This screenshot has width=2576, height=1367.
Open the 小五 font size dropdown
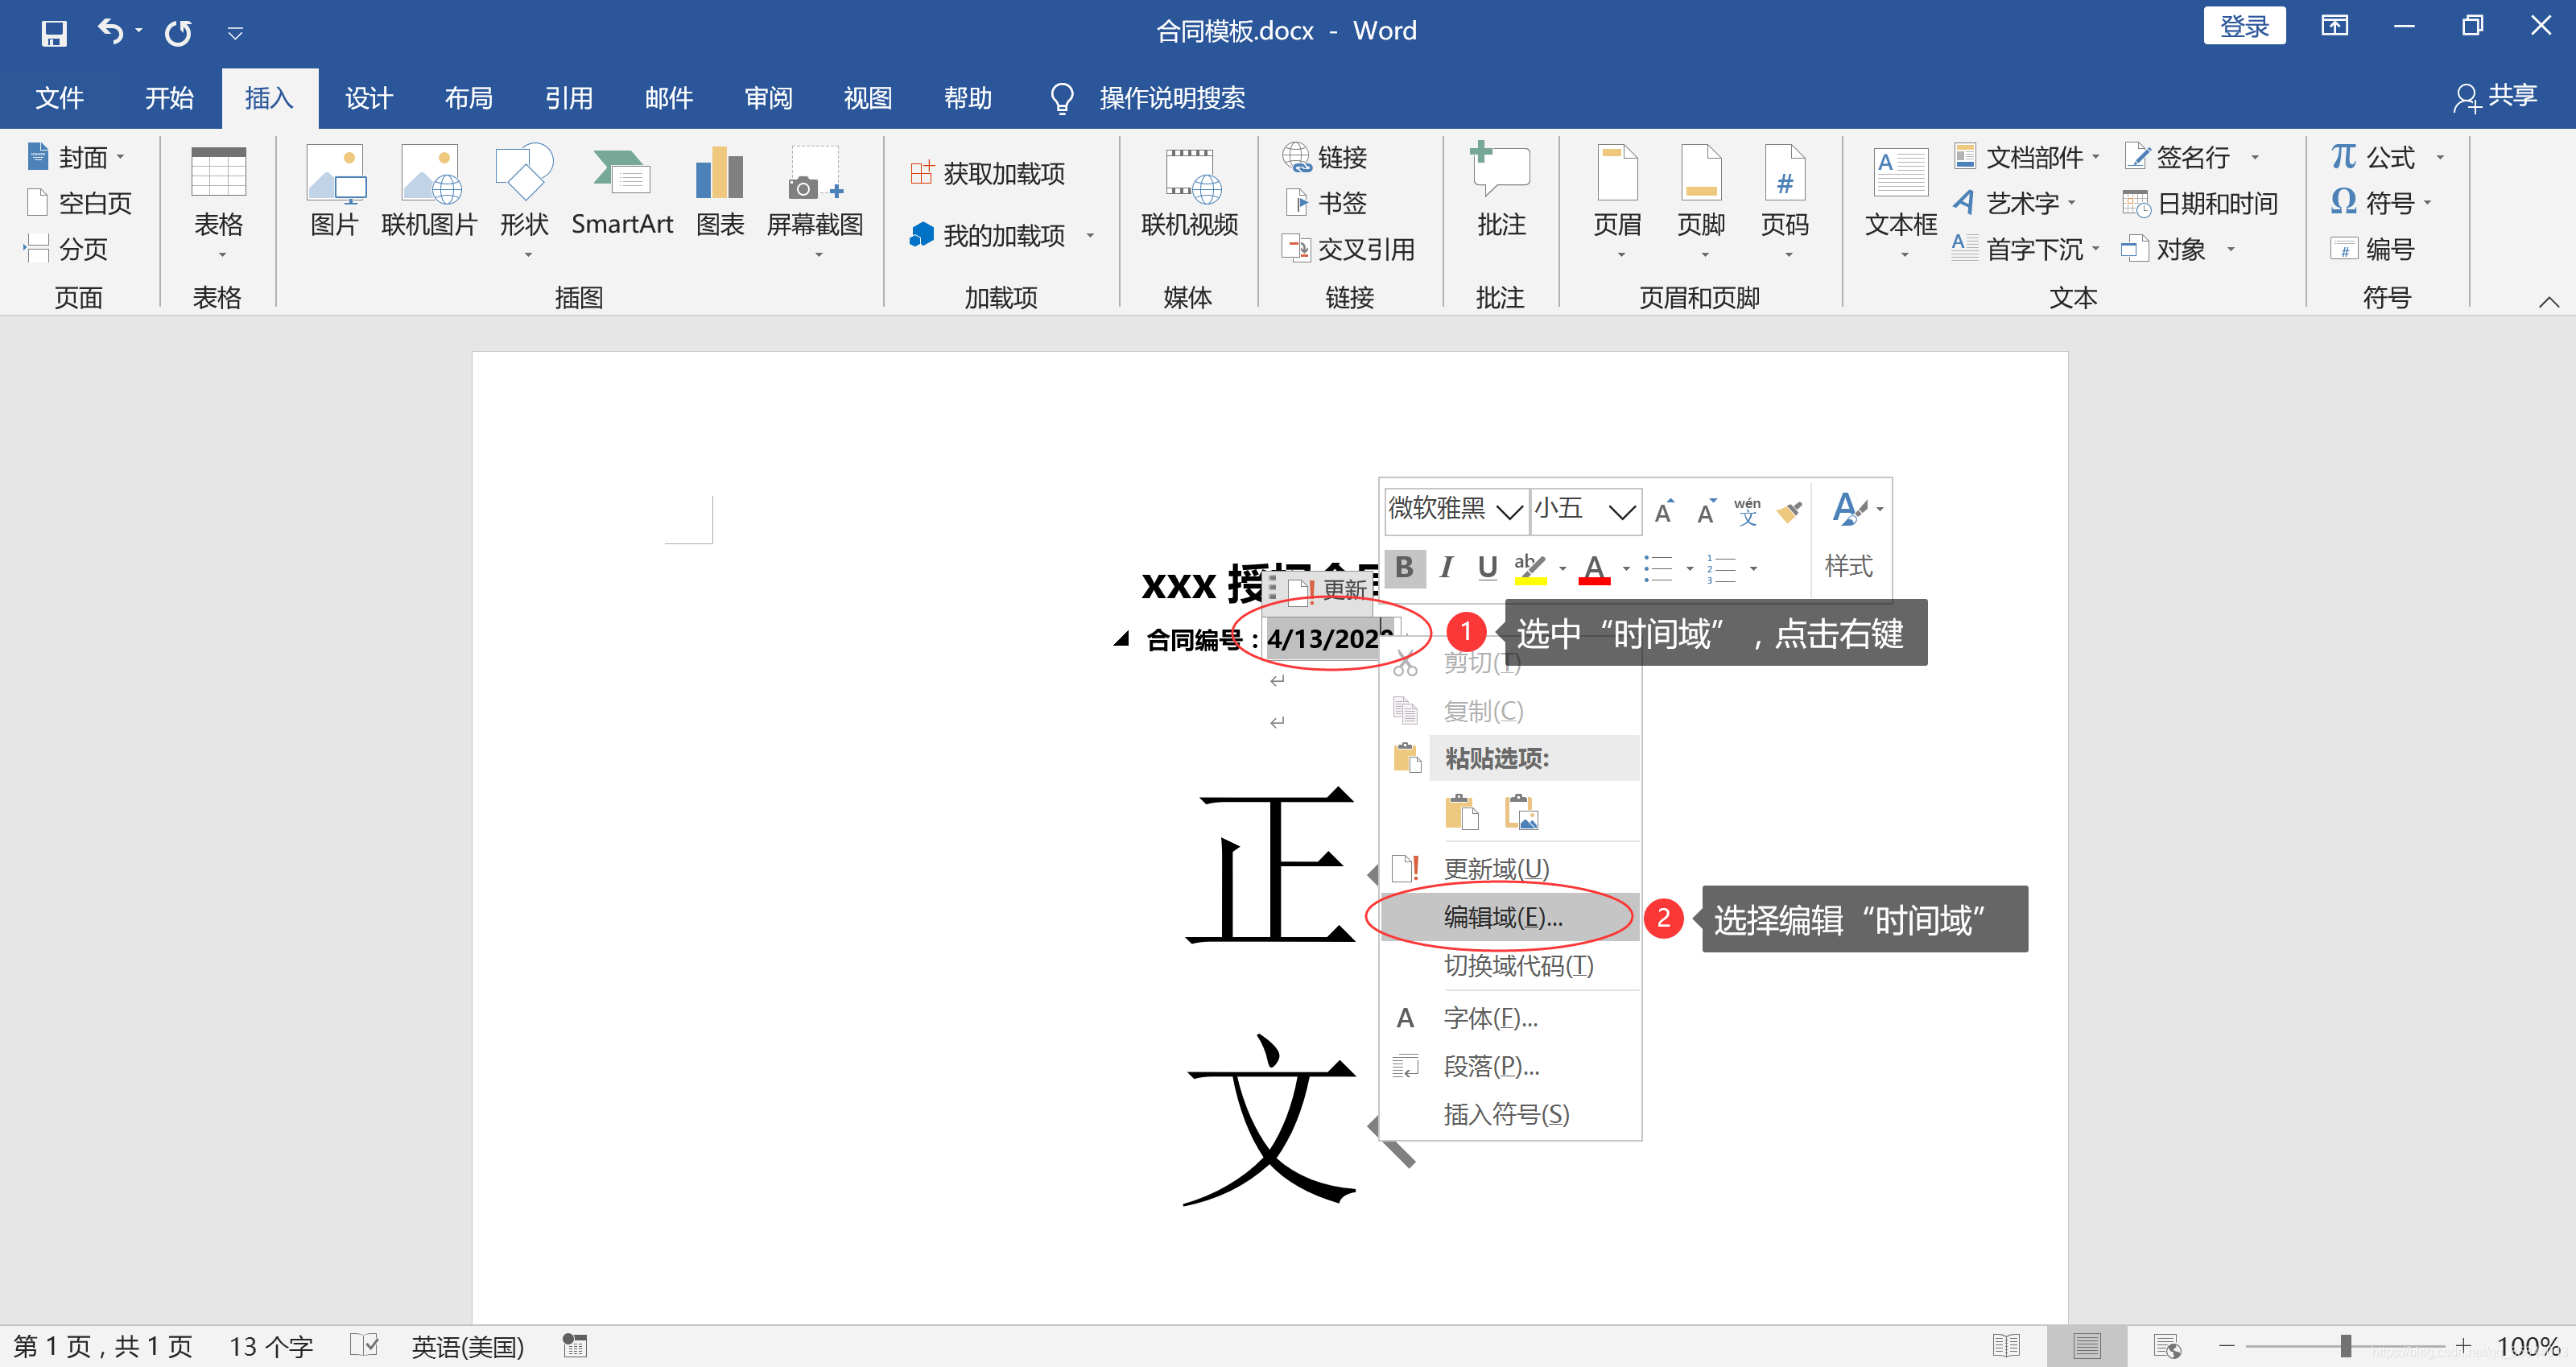click(1622, 511)
